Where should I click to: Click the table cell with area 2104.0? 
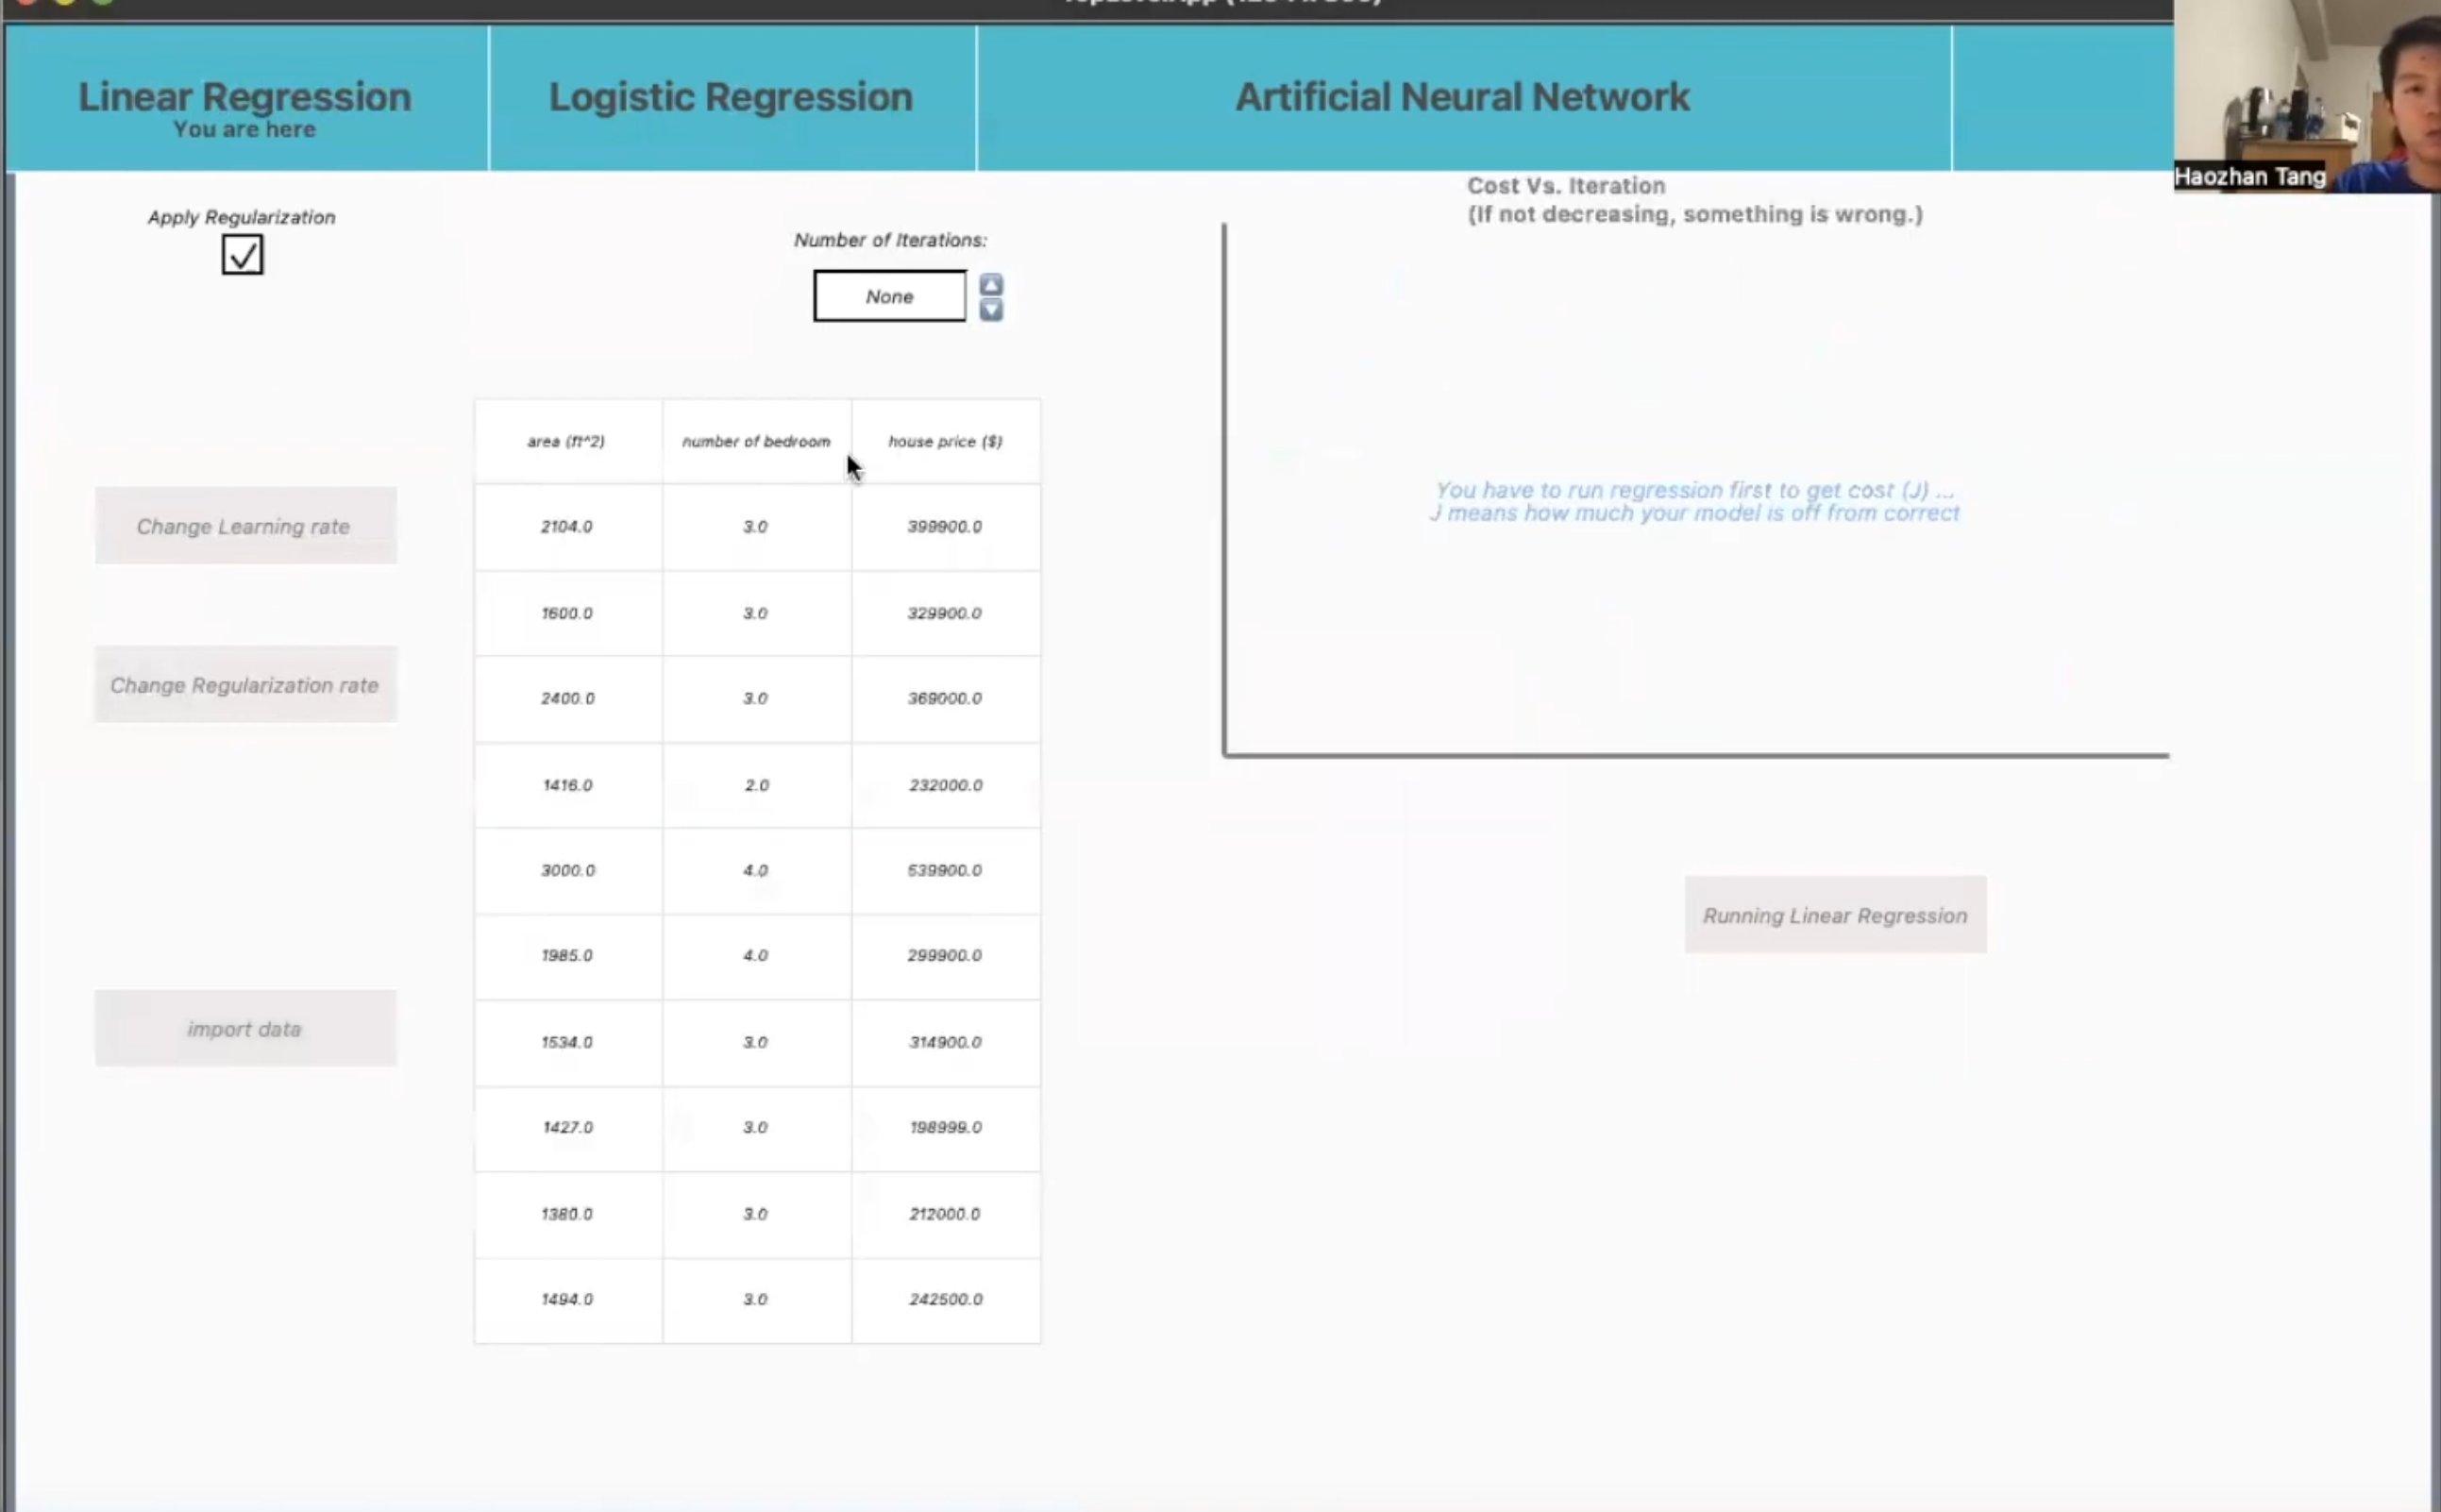tap(567, 526)
